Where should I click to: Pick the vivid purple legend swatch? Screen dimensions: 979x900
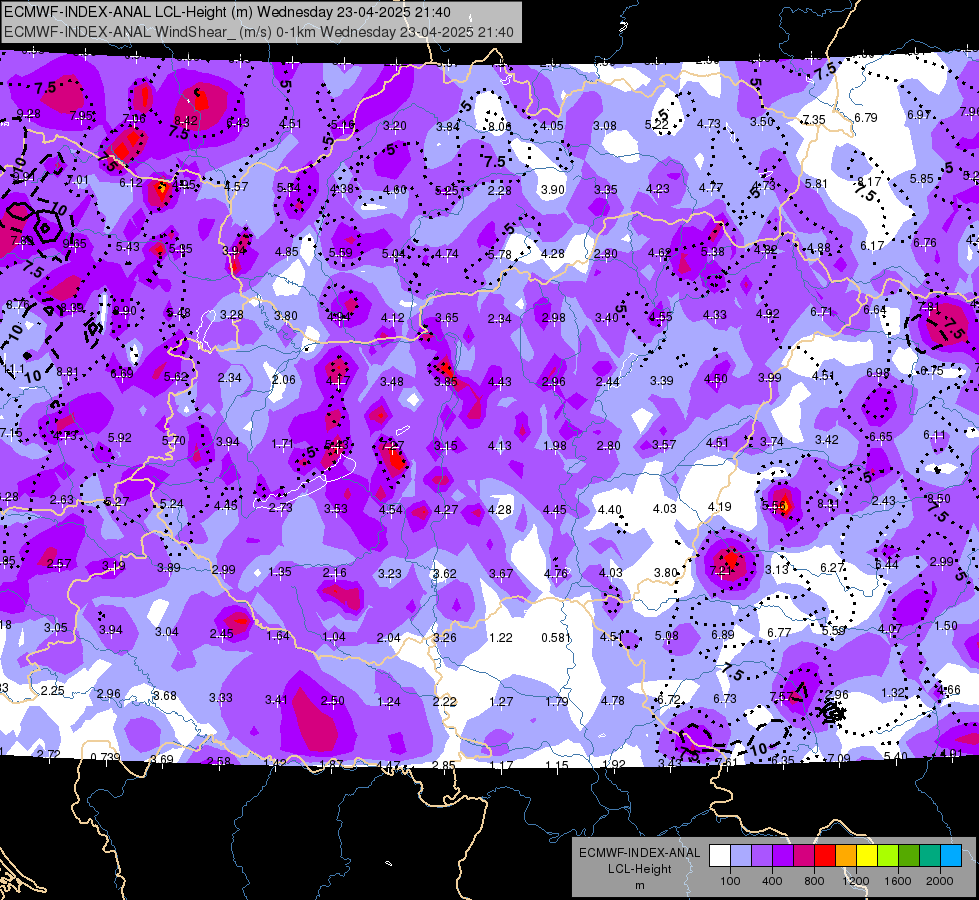[x=783, y=856]
